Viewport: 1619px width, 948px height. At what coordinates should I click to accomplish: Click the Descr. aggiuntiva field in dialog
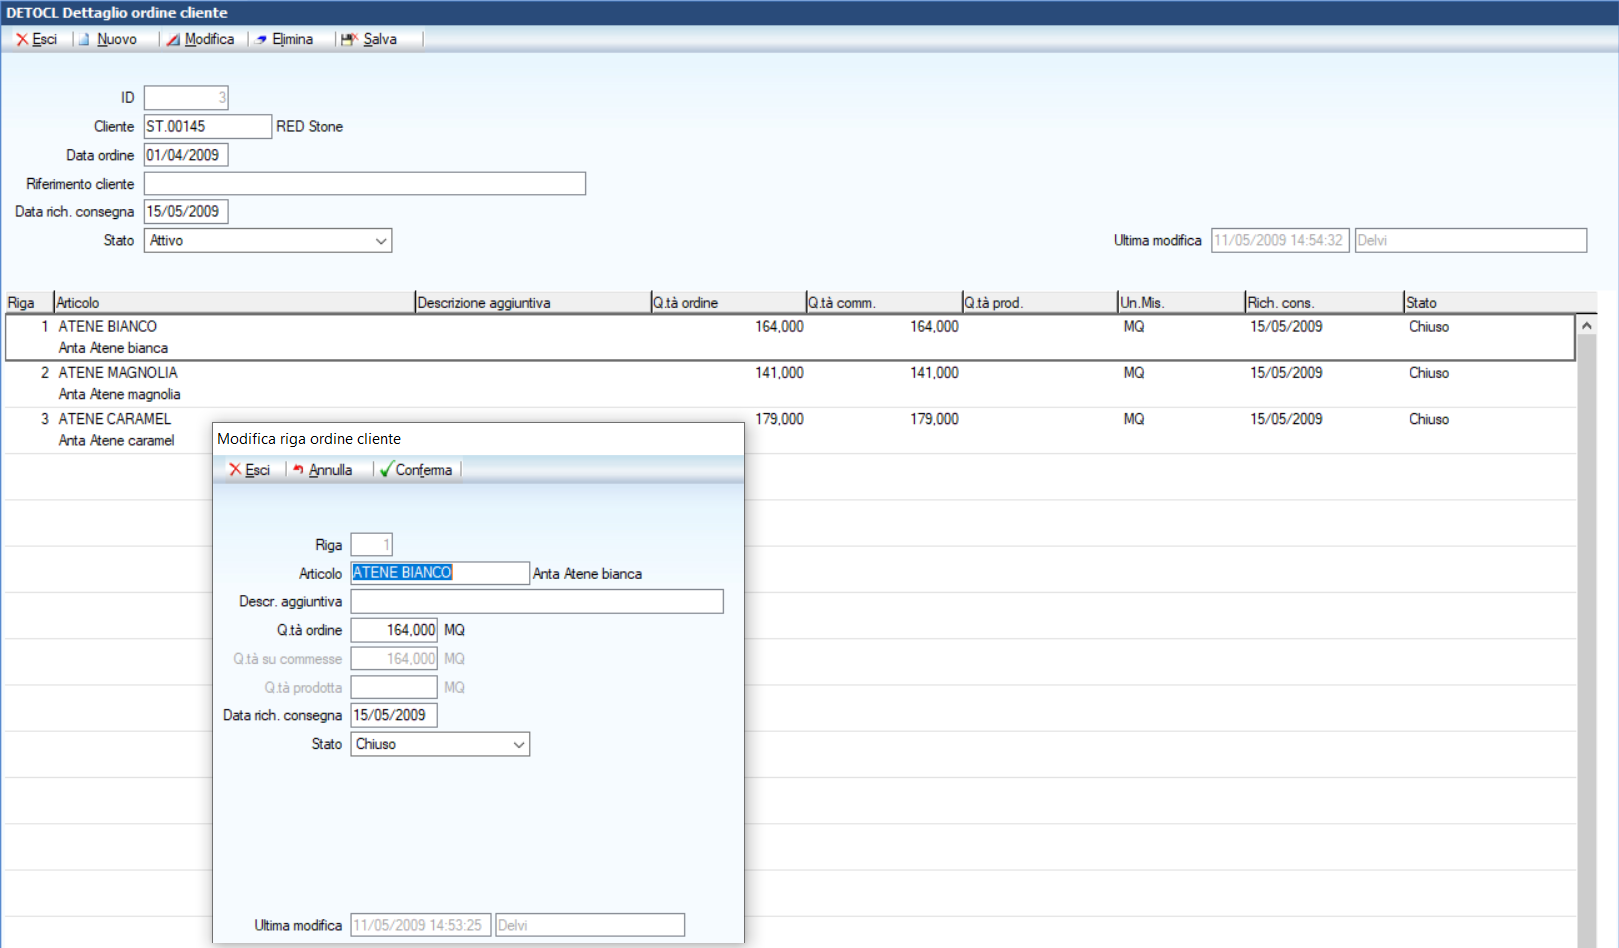tap(536, 602)
